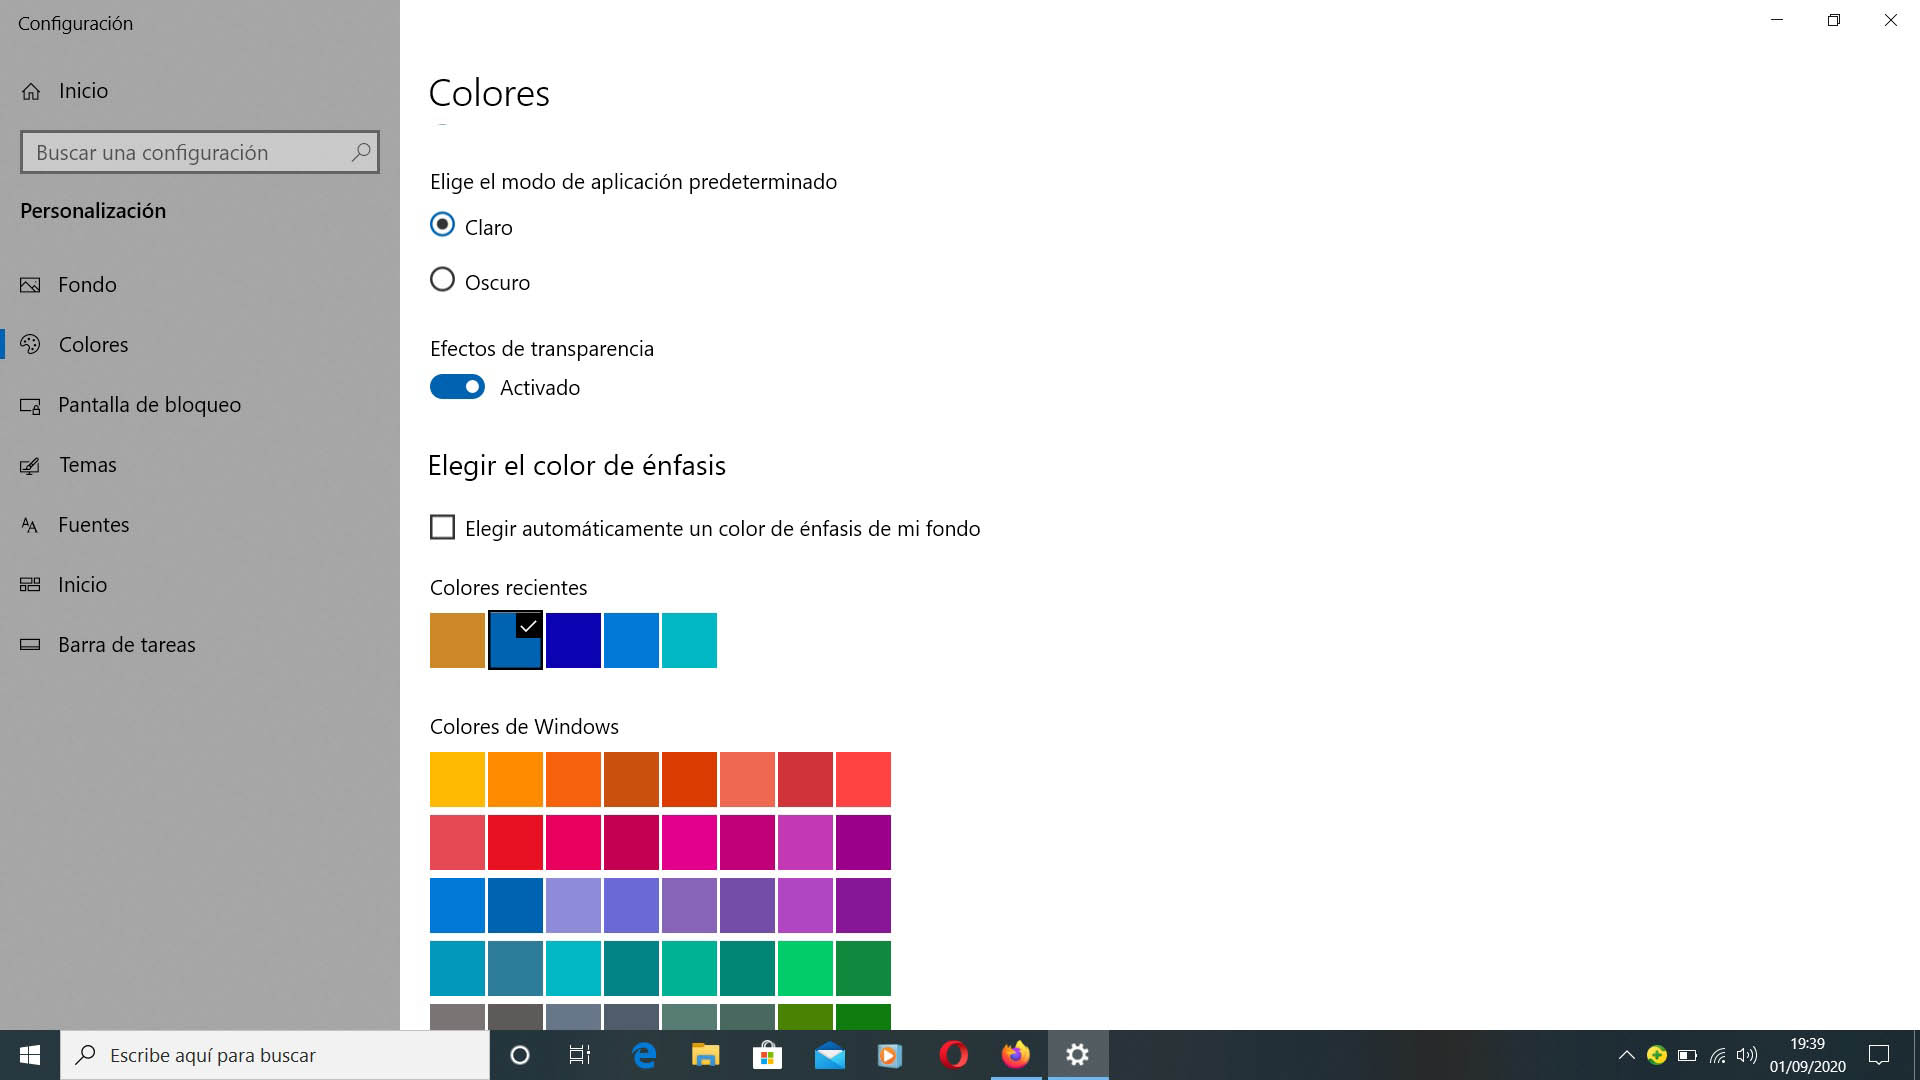The width and height of the screenshot is (1920, 1080).
Task: Launch Opera browser from taskbar
Action: (x=953, y=1055)
